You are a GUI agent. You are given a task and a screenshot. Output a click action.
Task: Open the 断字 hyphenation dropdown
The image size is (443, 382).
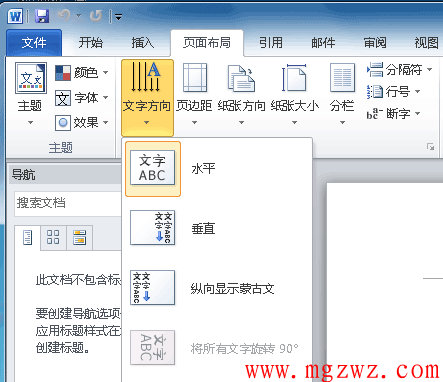pos(394,114)
